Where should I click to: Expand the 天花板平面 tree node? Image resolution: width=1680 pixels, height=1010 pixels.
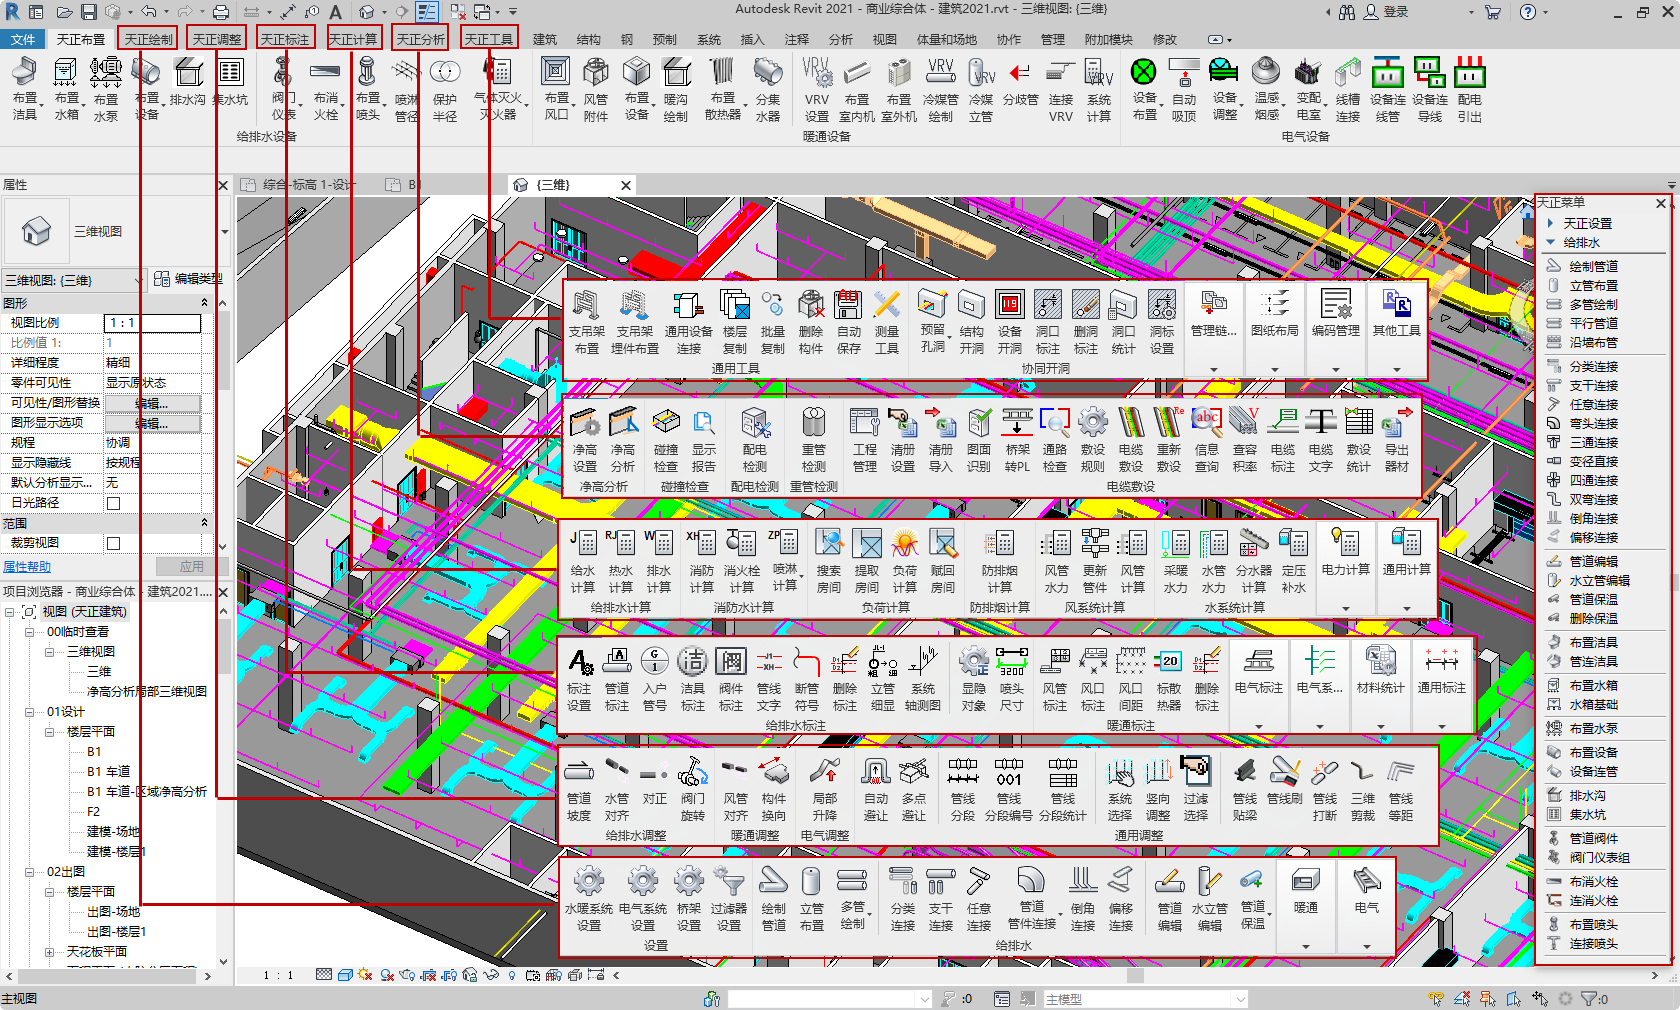coord(49,952)
